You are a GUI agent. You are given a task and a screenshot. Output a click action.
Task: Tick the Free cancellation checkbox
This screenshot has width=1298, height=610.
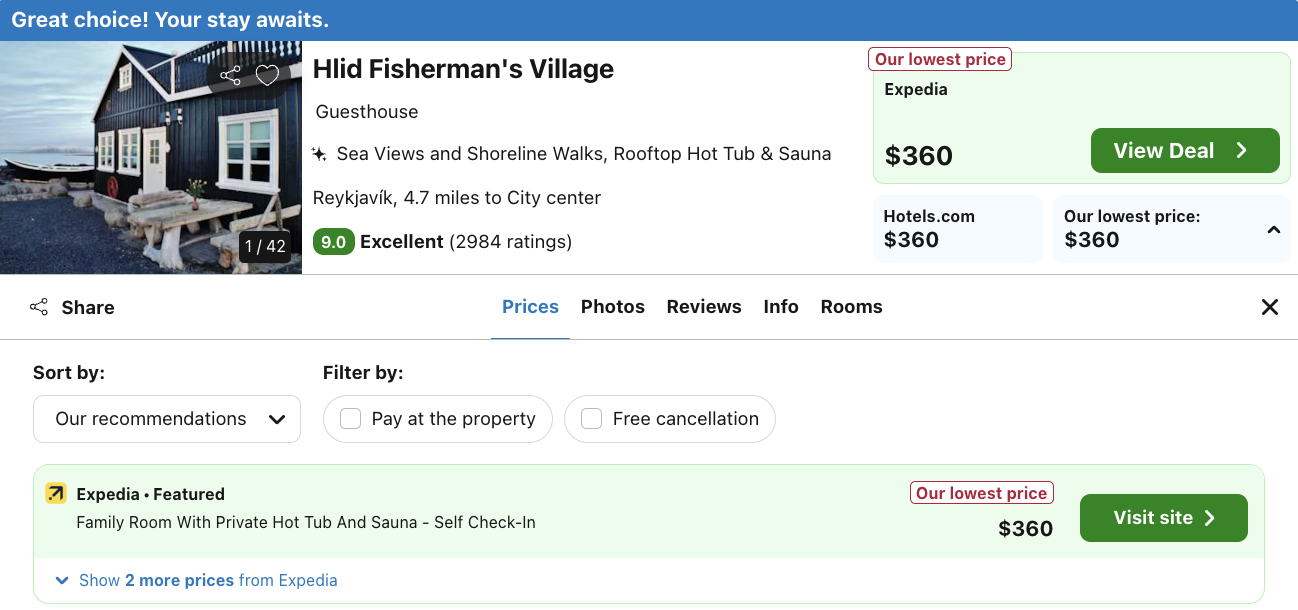[592, 419]
